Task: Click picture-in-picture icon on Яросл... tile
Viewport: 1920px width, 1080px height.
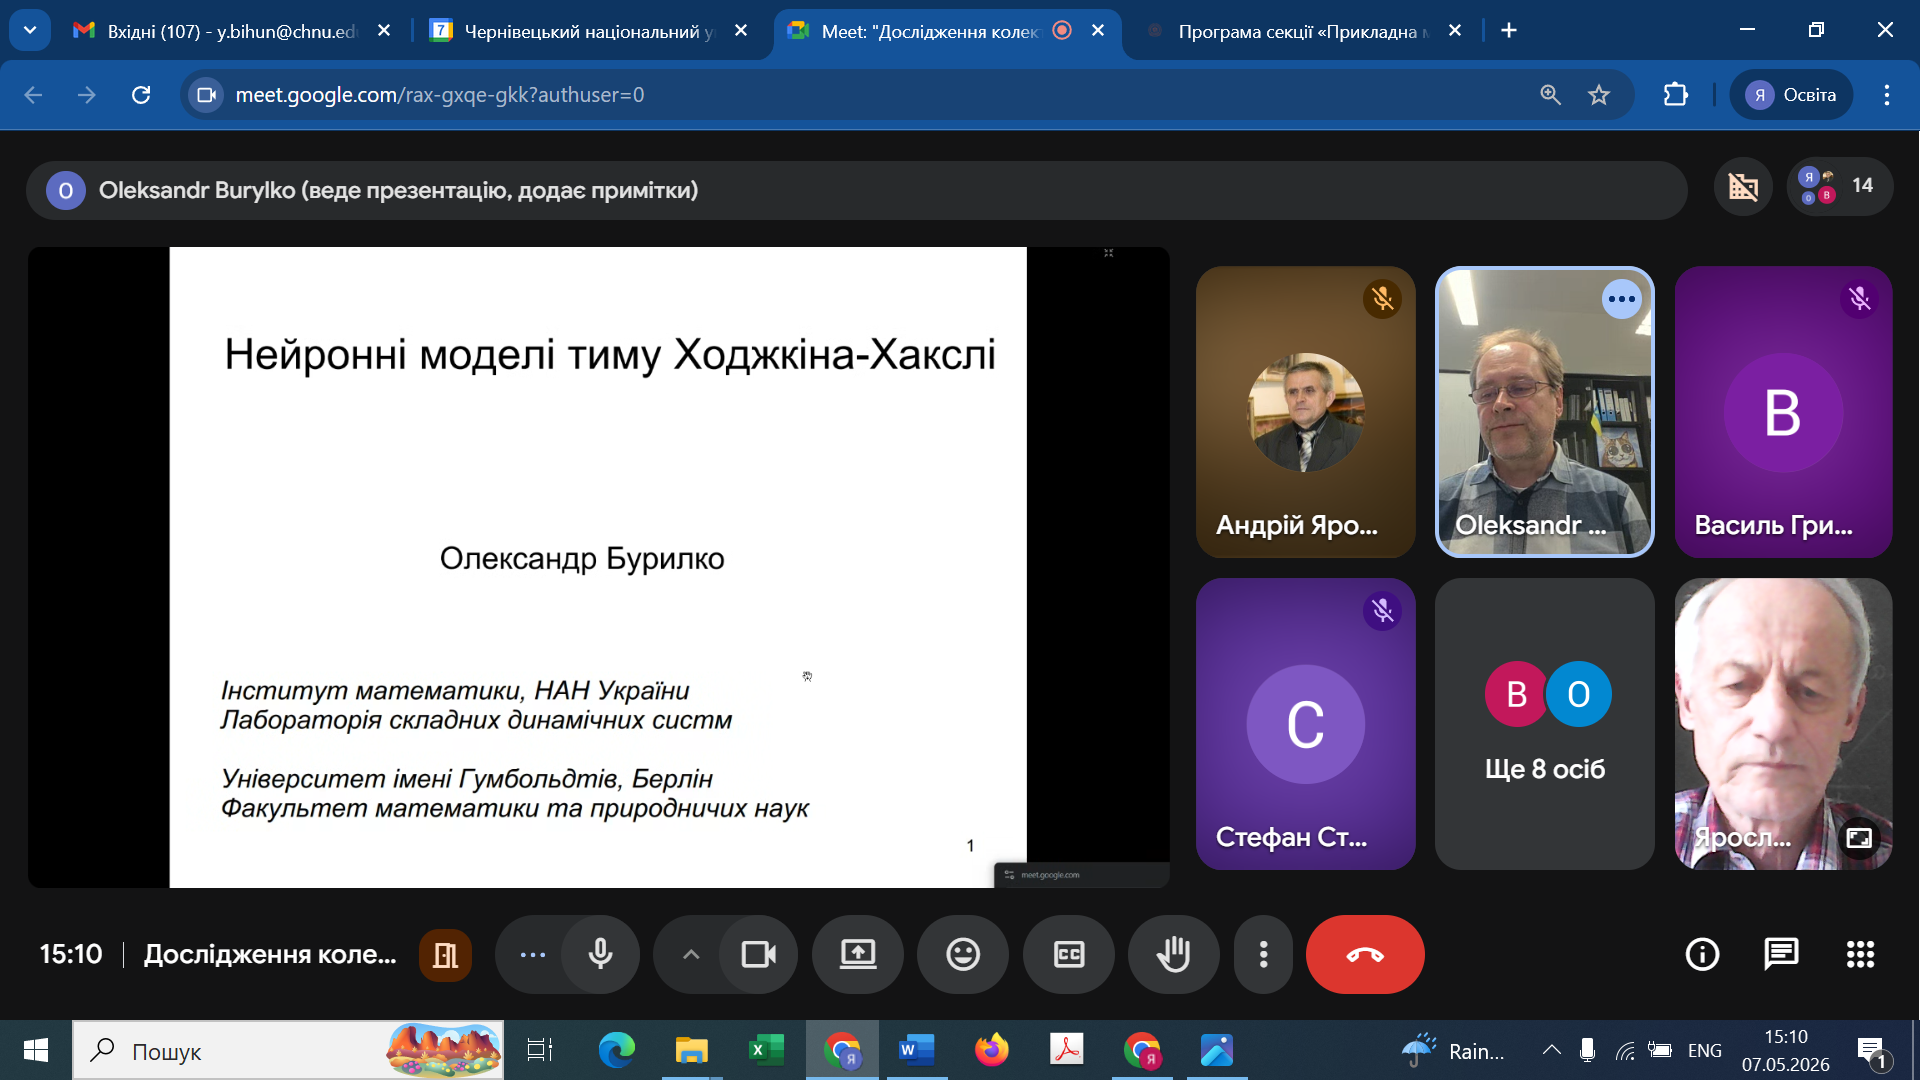Action: click(1859, 838)
